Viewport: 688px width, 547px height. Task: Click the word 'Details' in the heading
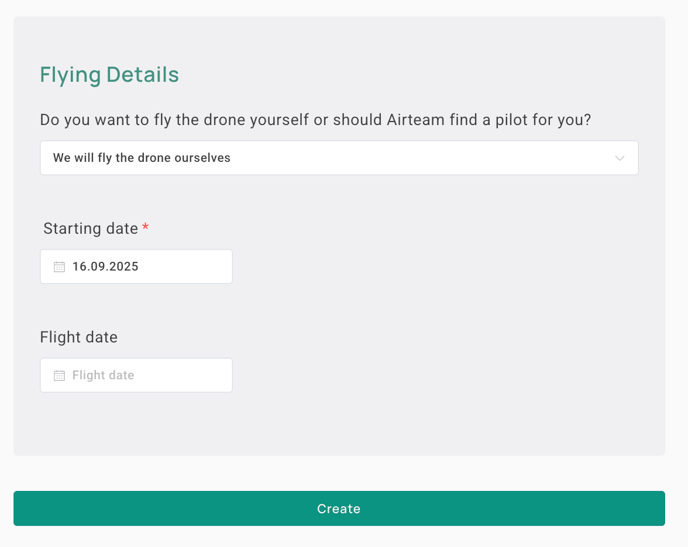coord(143,75)
